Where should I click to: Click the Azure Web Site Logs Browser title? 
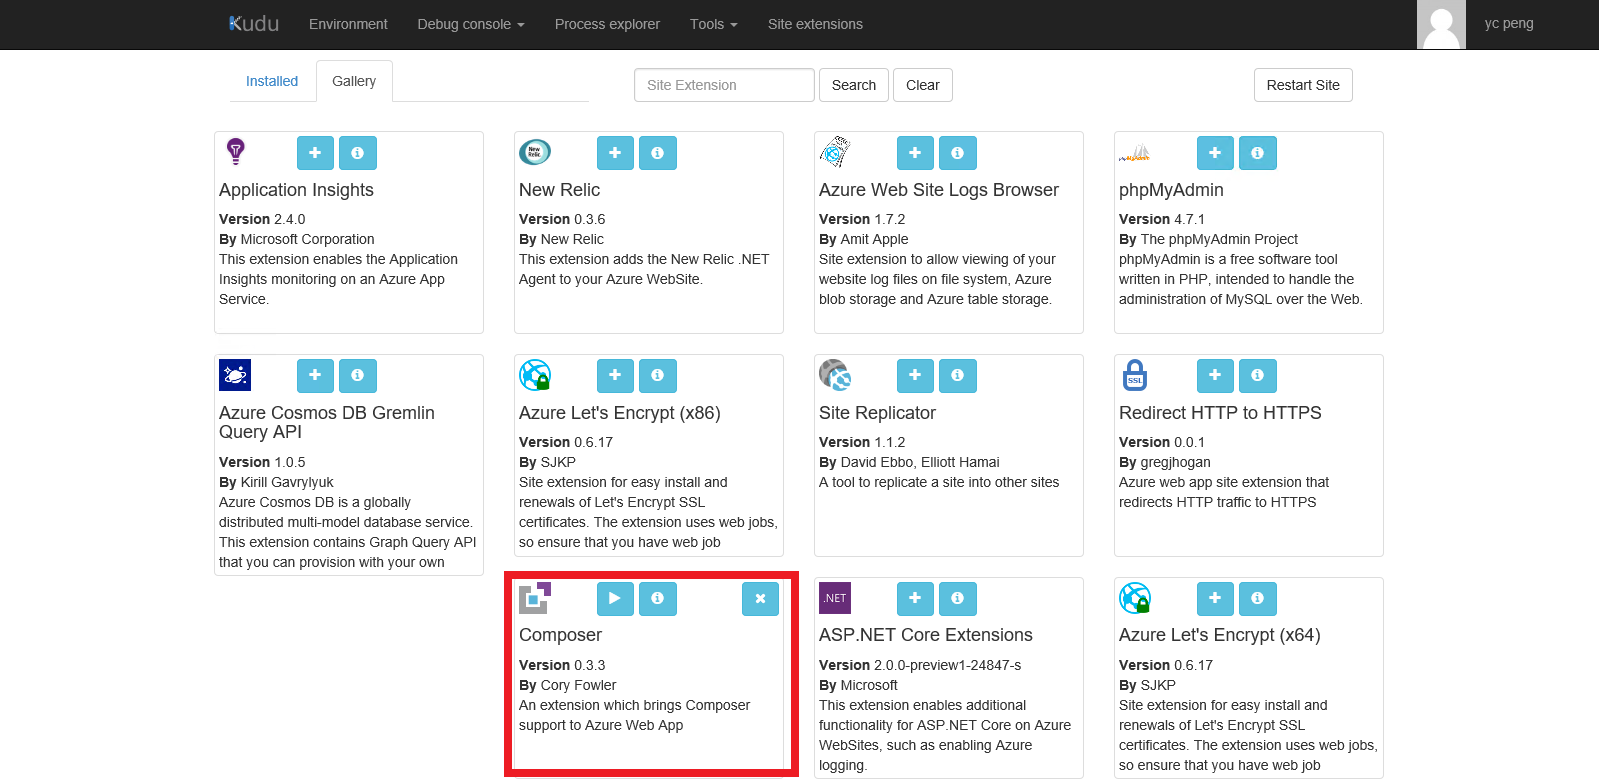pyautogui.click(x=939, y=190)
